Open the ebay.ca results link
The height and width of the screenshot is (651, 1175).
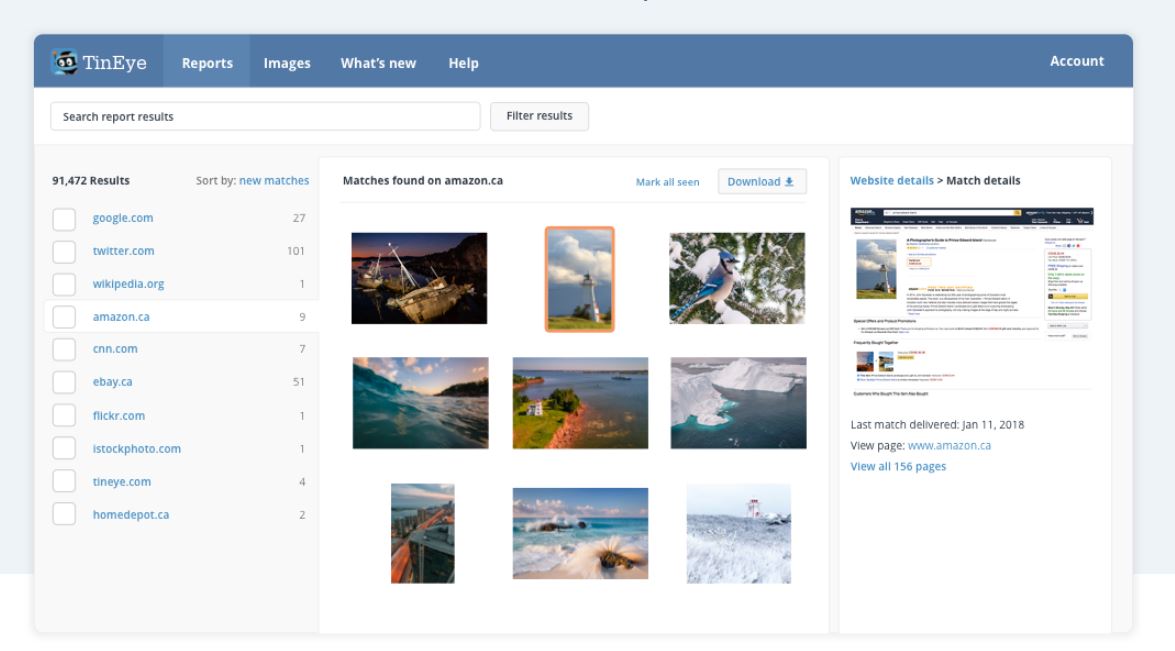[112, 382]
